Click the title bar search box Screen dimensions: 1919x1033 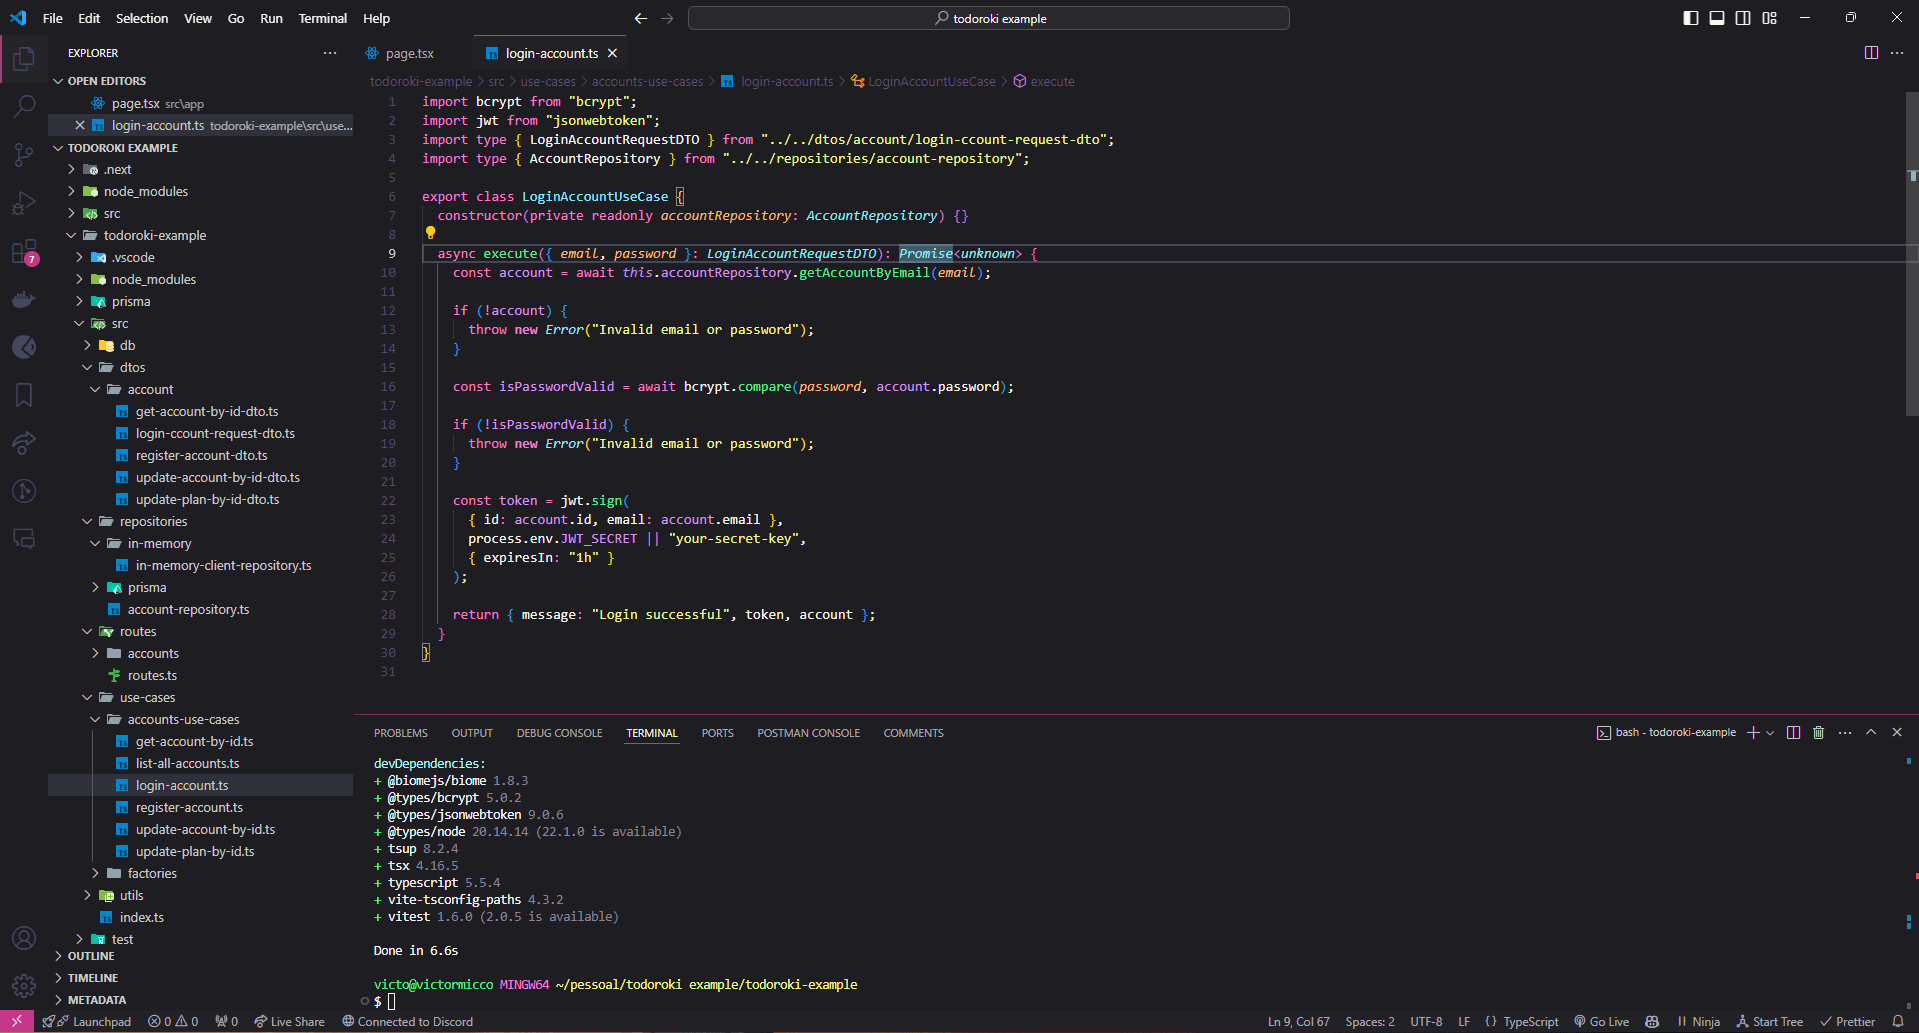tap(989, 18)
